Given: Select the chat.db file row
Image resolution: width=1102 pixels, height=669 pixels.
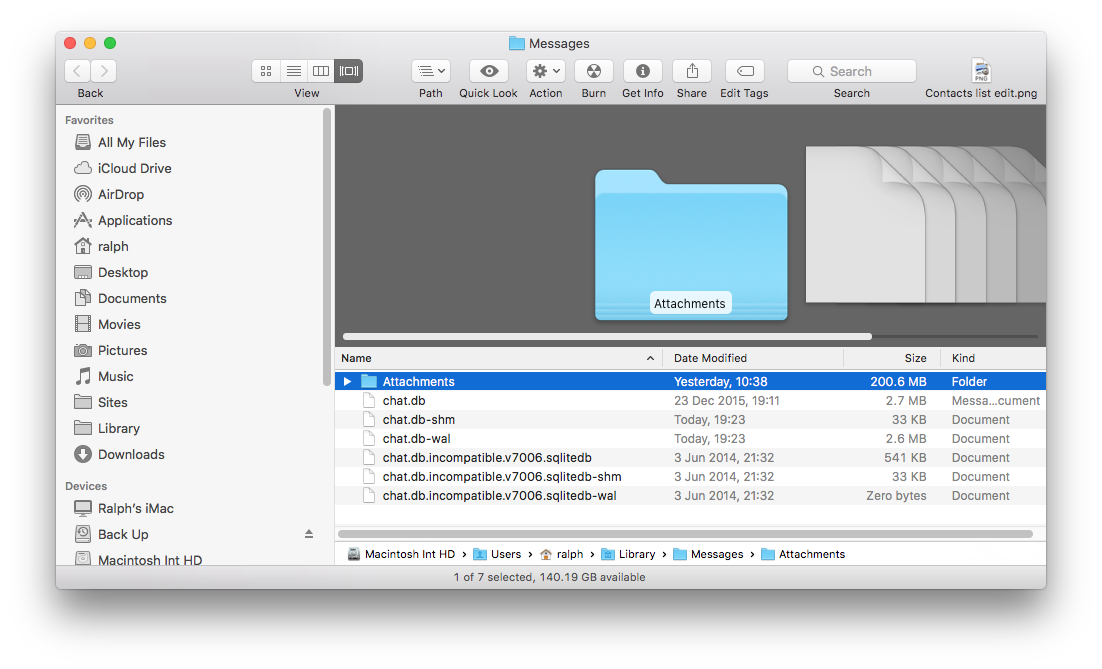Looking at the screenshot, I should 690,401.
